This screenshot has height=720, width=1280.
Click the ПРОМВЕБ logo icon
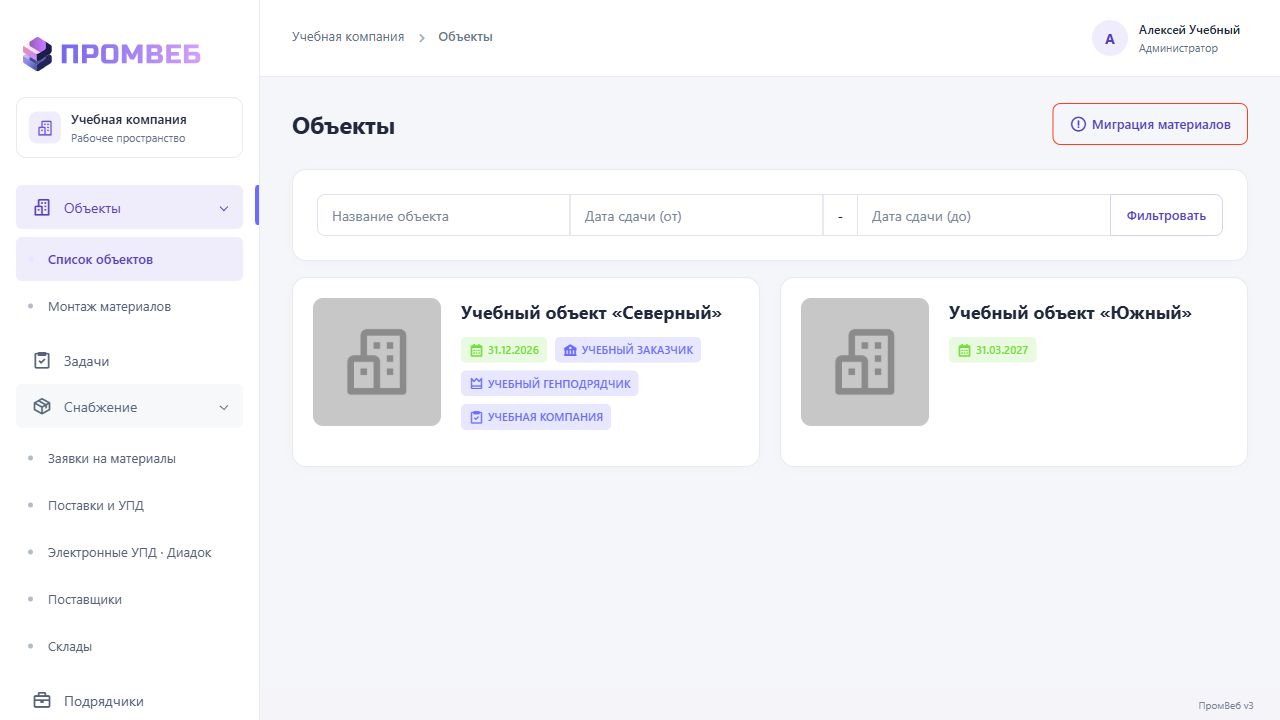pyautogui.click(x=37, y=54)
